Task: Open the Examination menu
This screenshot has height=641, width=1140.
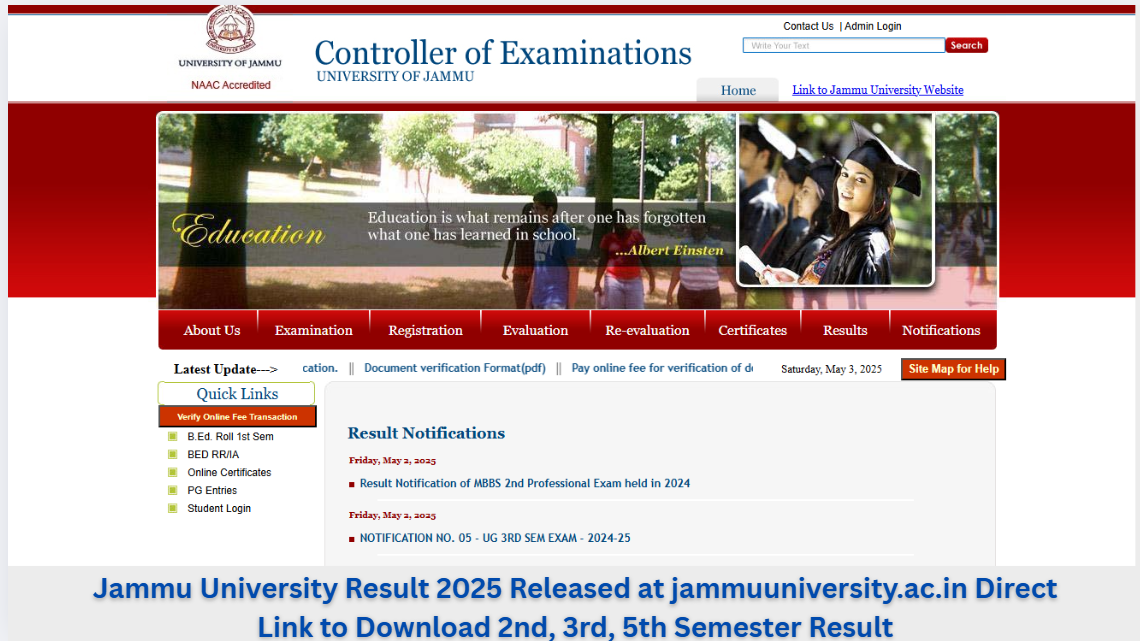Action: pos(313,330)
